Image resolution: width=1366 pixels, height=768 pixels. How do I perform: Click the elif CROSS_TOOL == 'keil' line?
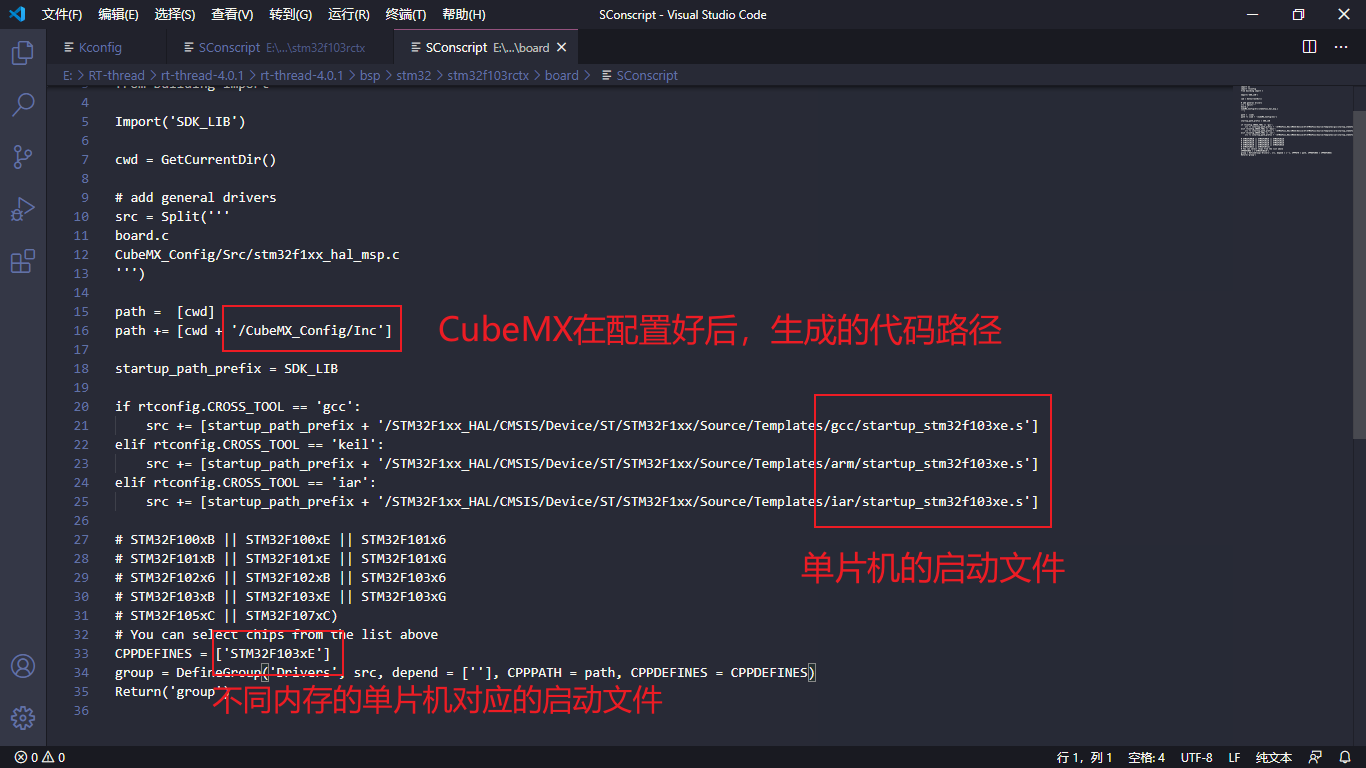pos(249,444)
